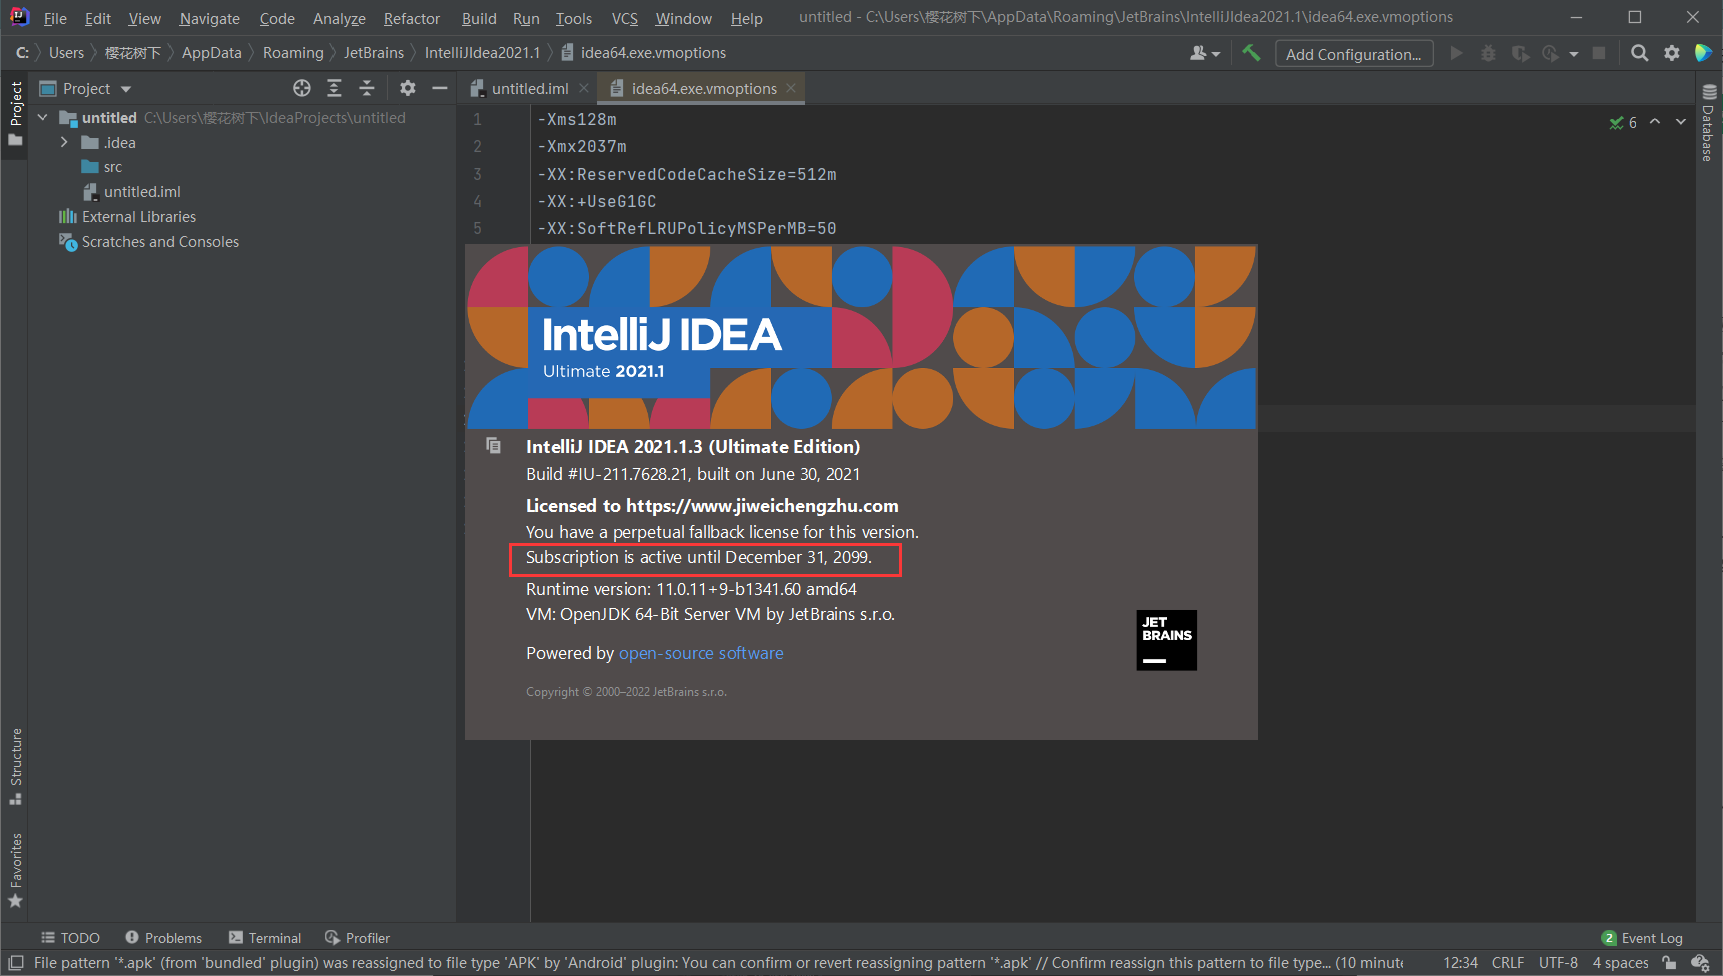Open Search Everywhere magnifier icon
Viewport: 1723px width, 976px height.
tap(1639, 53)
